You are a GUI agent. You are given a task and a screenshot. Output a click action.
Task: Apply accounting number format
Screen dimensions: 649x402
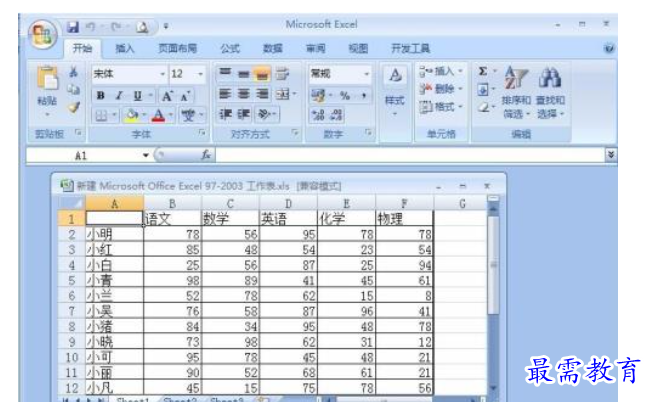[318, 96]
